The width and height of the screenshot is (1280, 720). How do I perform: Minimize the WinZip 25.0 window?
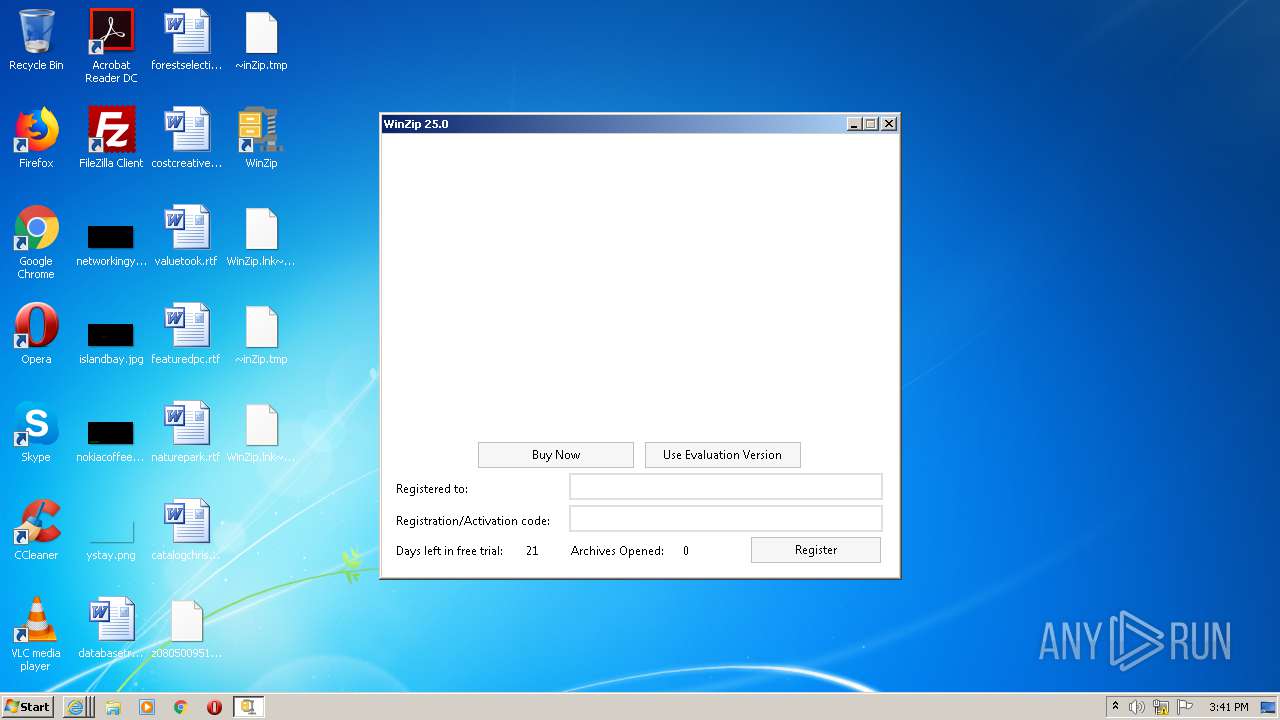(x=854, y=124)
